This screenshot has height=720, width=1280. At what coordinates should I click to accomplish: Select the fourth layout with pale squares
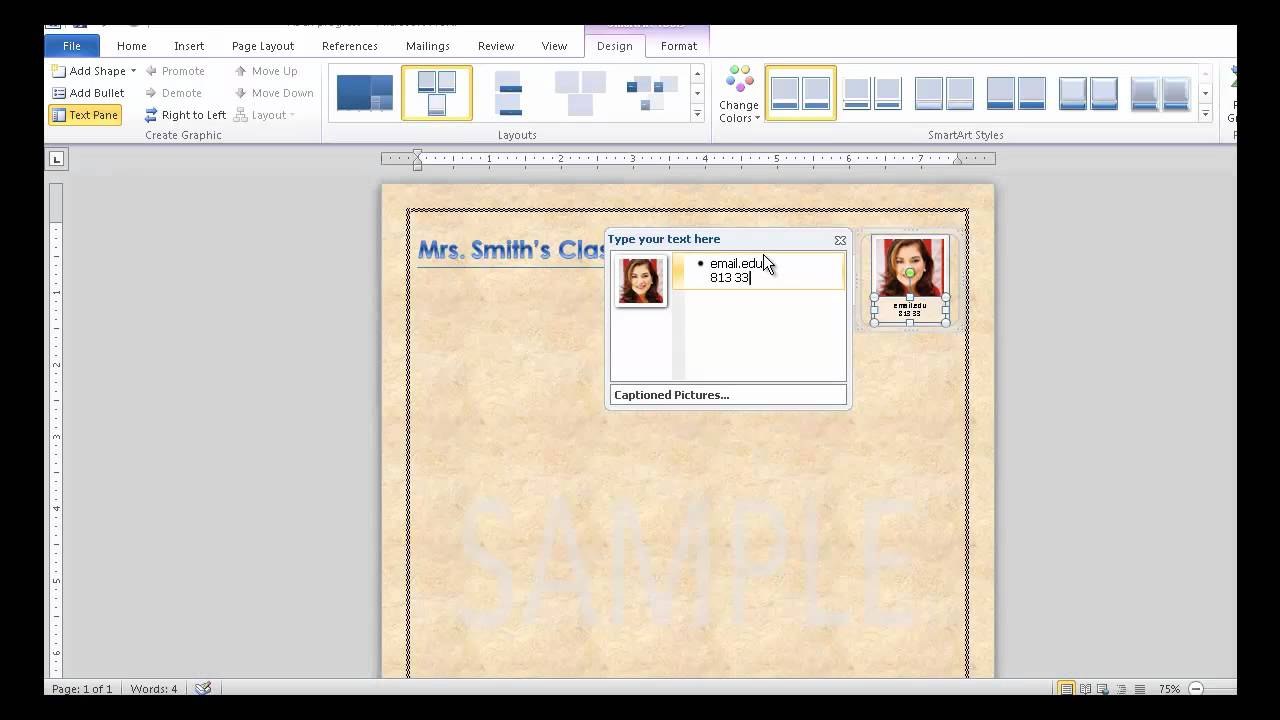[581, 93]
